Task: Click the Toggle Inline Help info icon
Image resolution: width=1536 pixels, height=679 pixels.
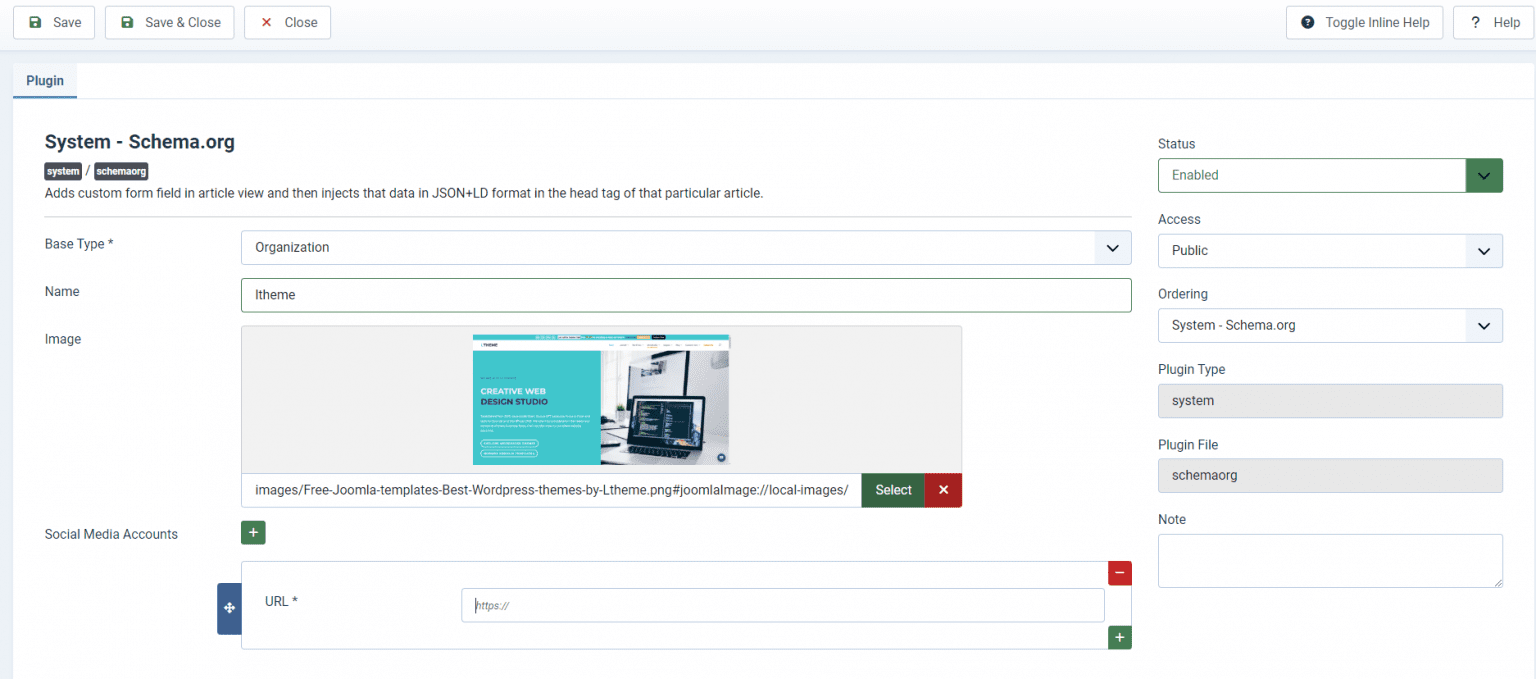Action: pyautogui.click(x=1310, y=22)
